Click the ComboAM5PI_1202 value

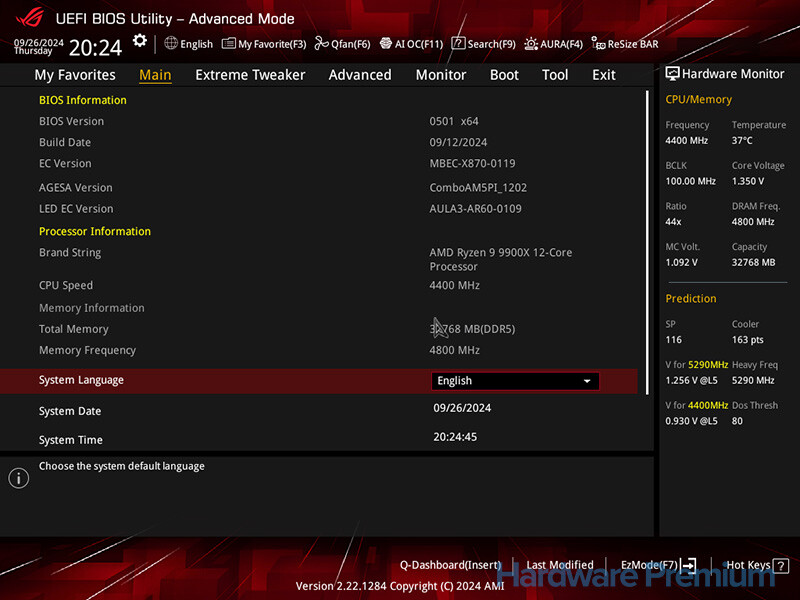[478, 188]
